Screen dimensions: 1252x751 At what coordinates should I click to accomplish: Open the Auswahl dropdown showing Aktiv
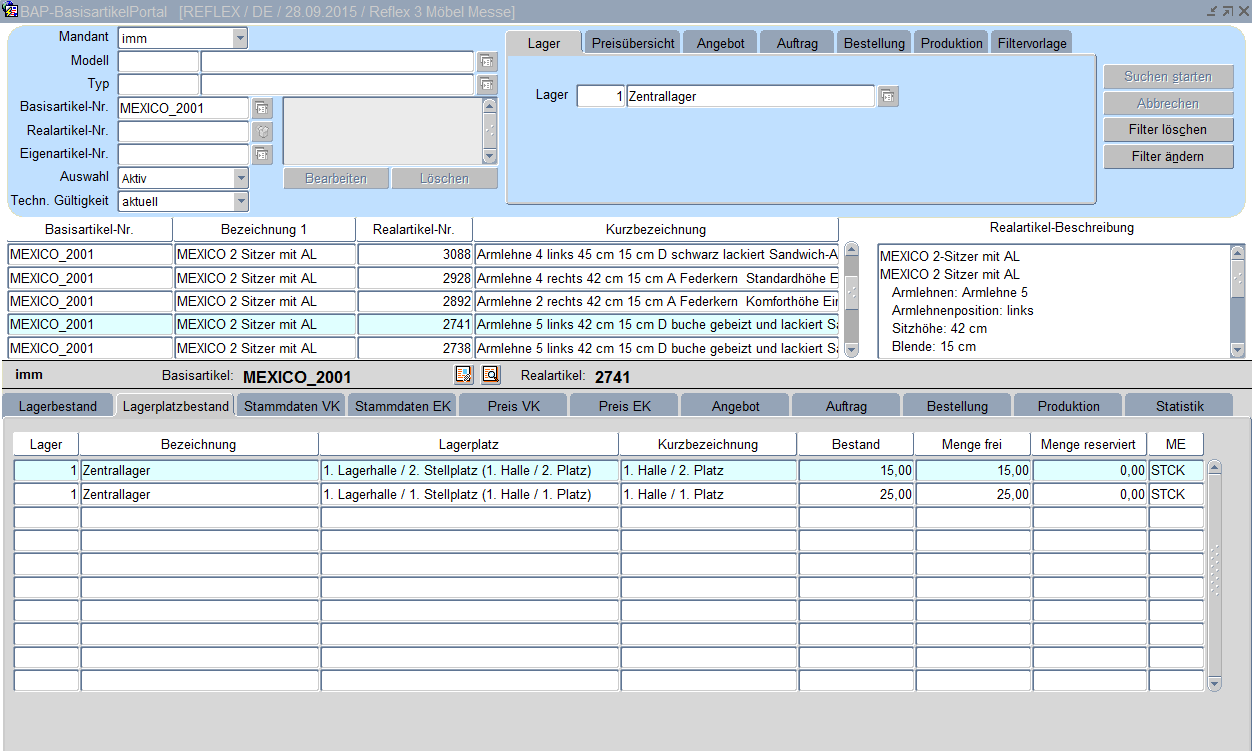(240, 178)
